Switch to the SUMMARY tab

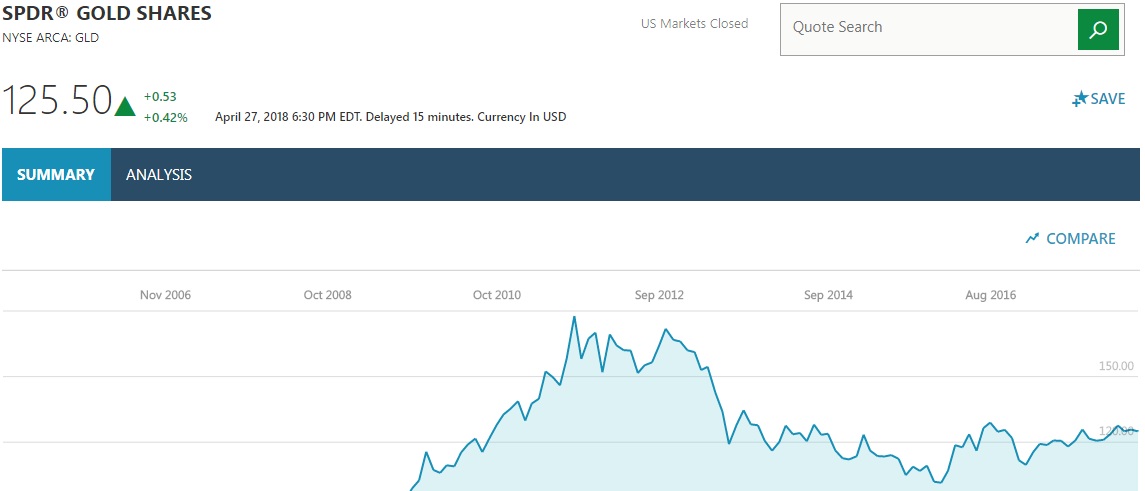(56, 175)
